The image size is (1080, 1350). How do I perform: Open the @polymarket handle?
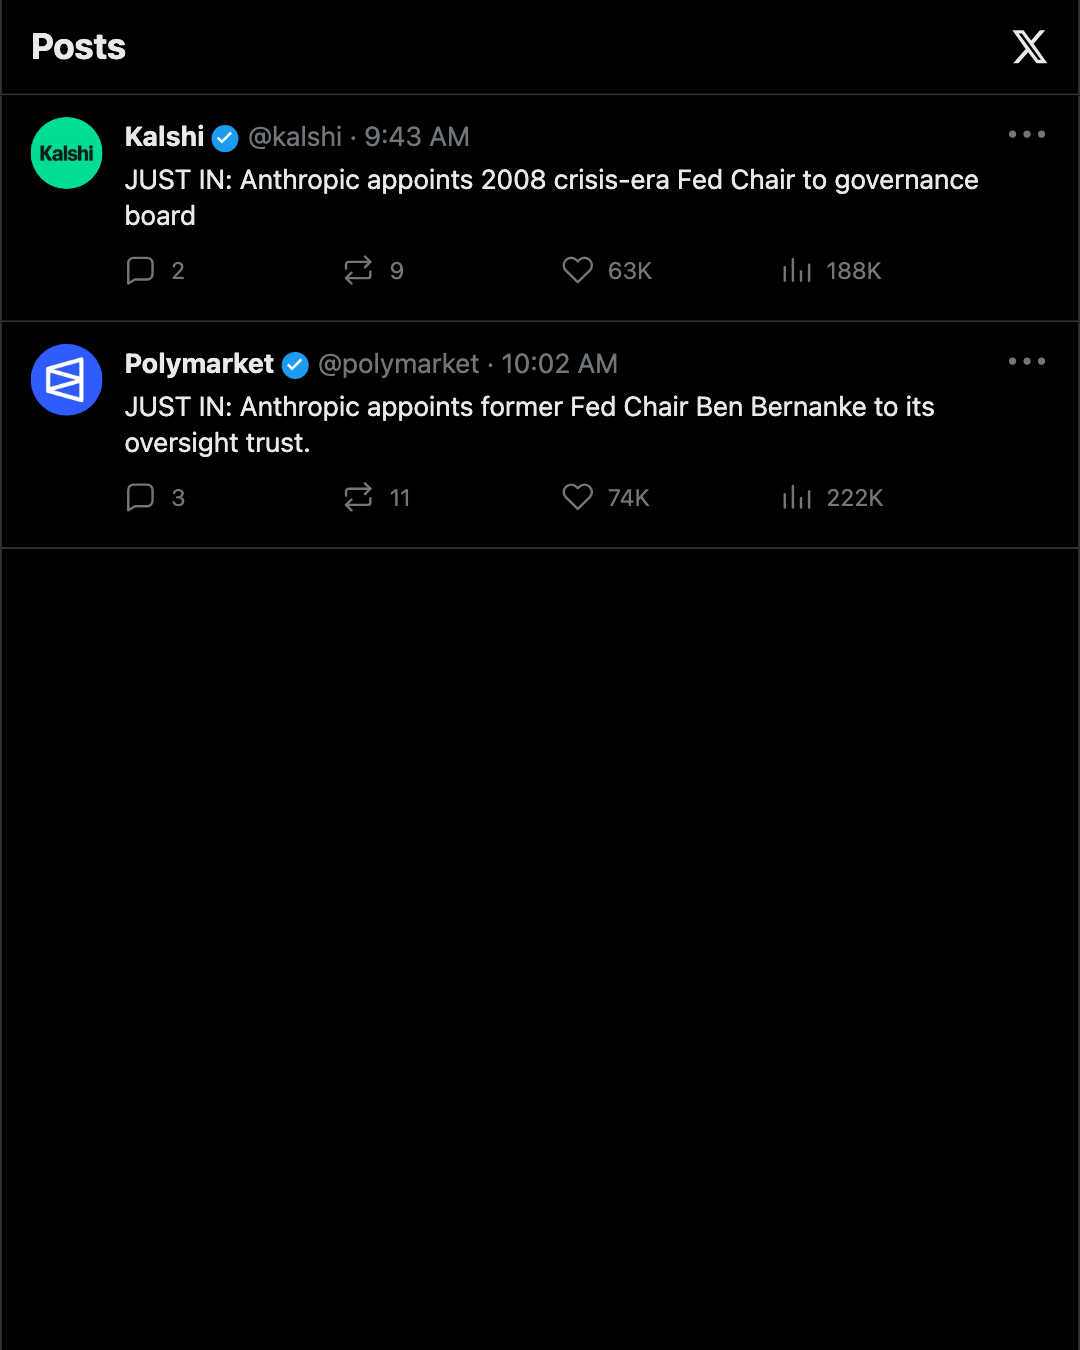(399, 364)
